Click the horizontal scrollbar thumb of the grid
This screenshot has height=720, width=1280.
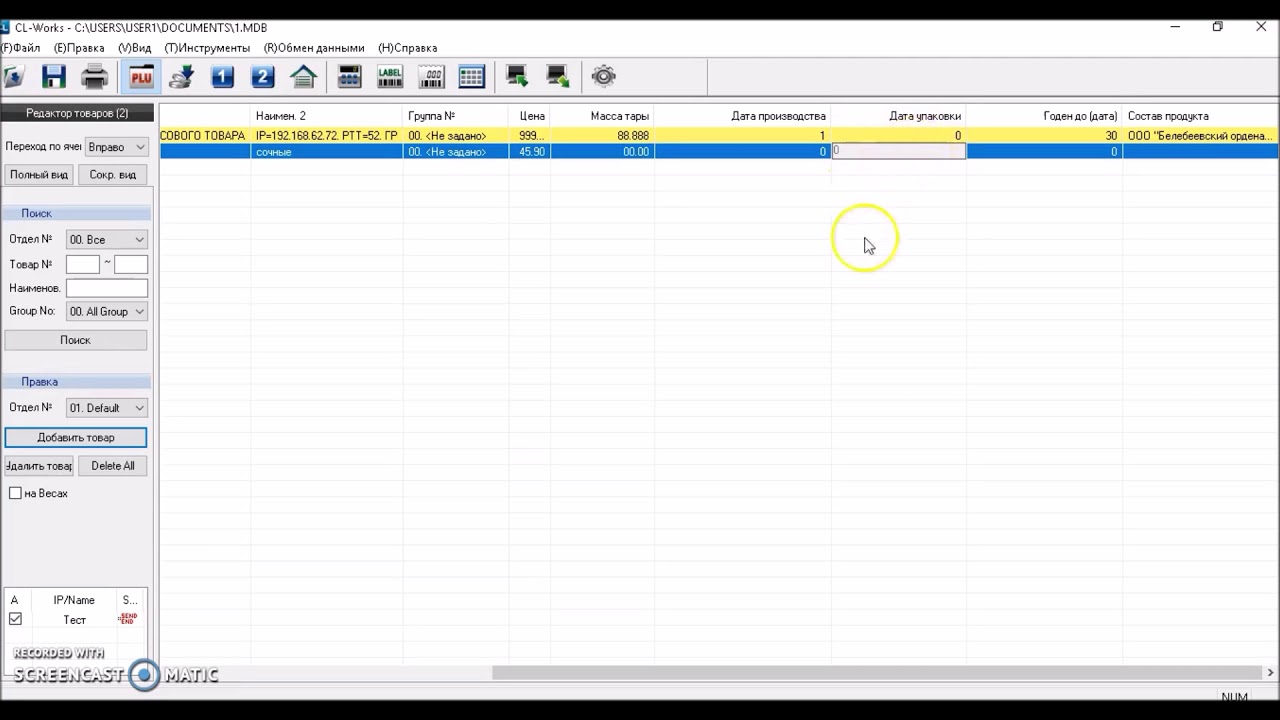point(876,673)
